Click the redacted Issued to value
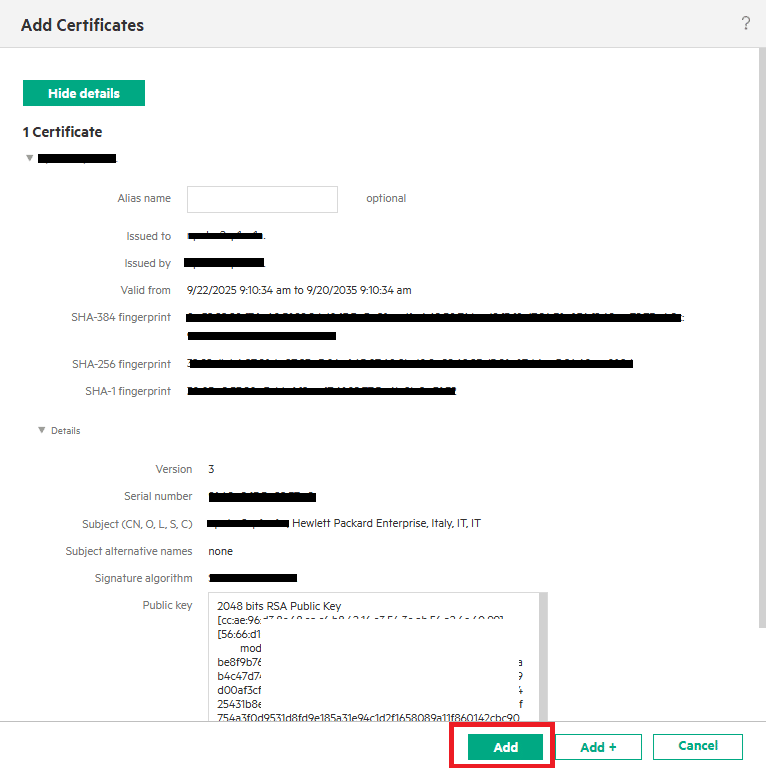The height and width of the screenshot is (768, 766). coord(226,236)
